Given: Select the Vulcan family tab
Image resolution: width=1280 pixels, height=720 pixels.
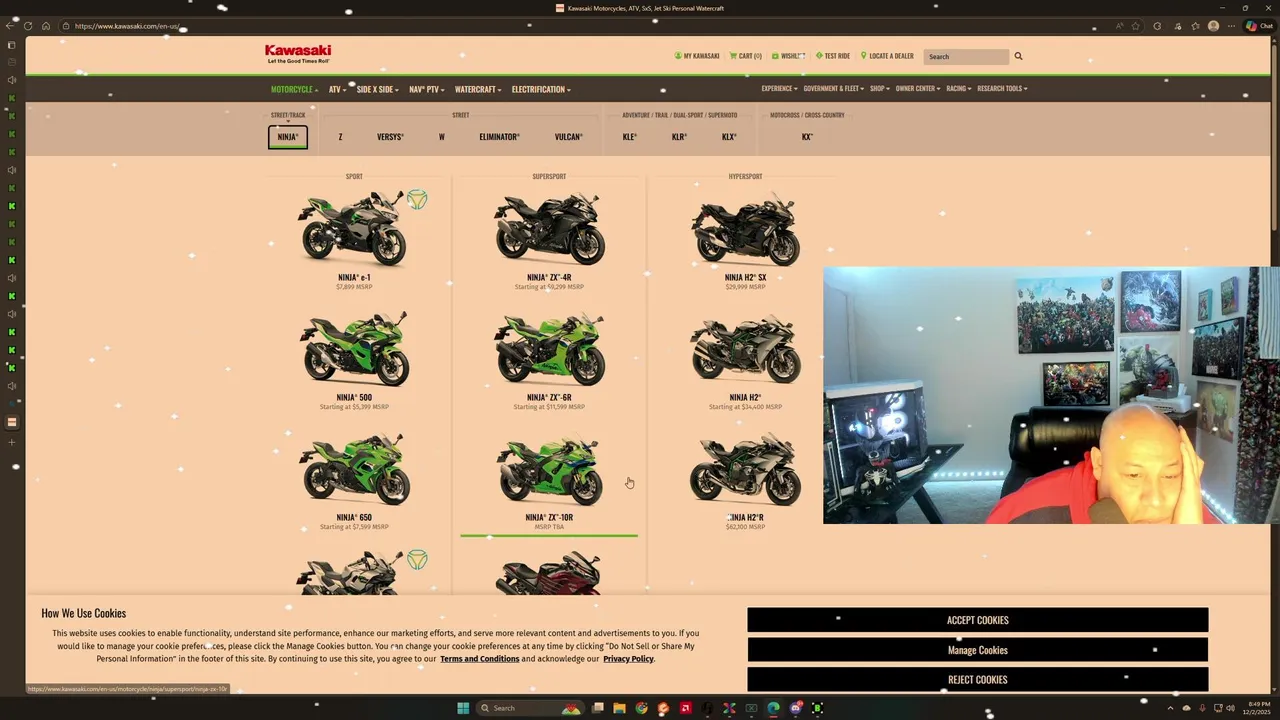Looking at the screenshot, I should coord(568,137).
